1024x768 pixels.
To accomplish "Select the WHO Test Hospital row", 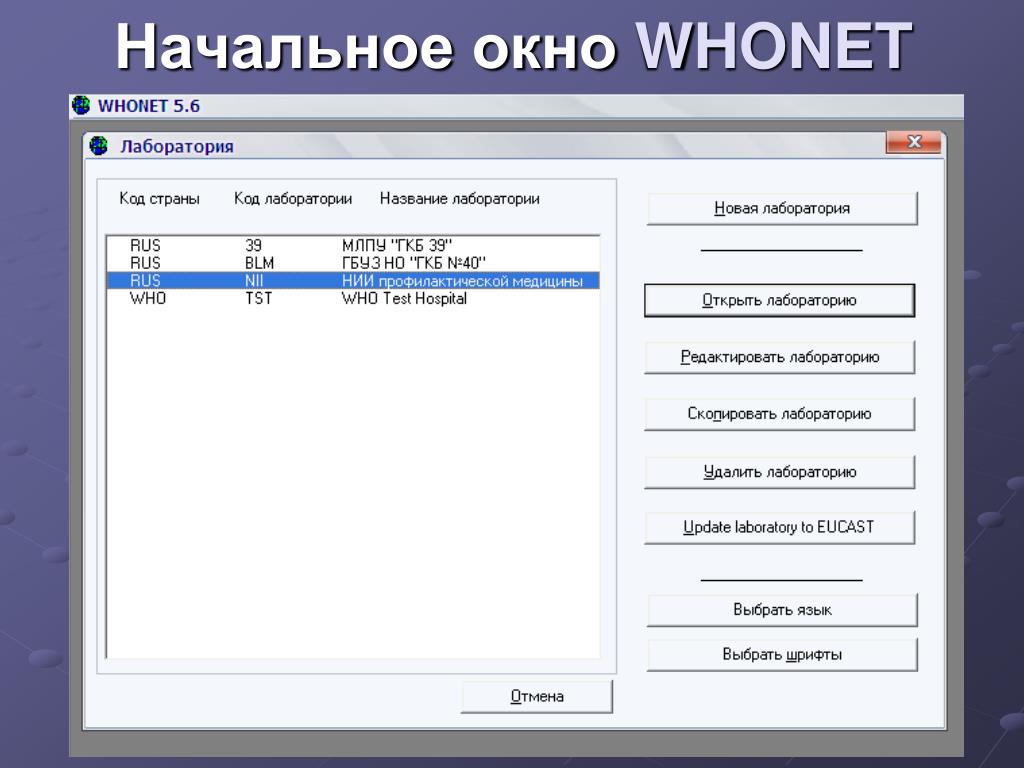I will coord(353,298).
